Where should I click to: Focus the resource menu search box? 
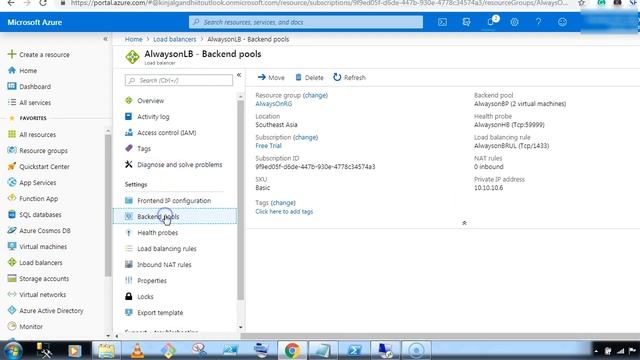coord(179,80)
